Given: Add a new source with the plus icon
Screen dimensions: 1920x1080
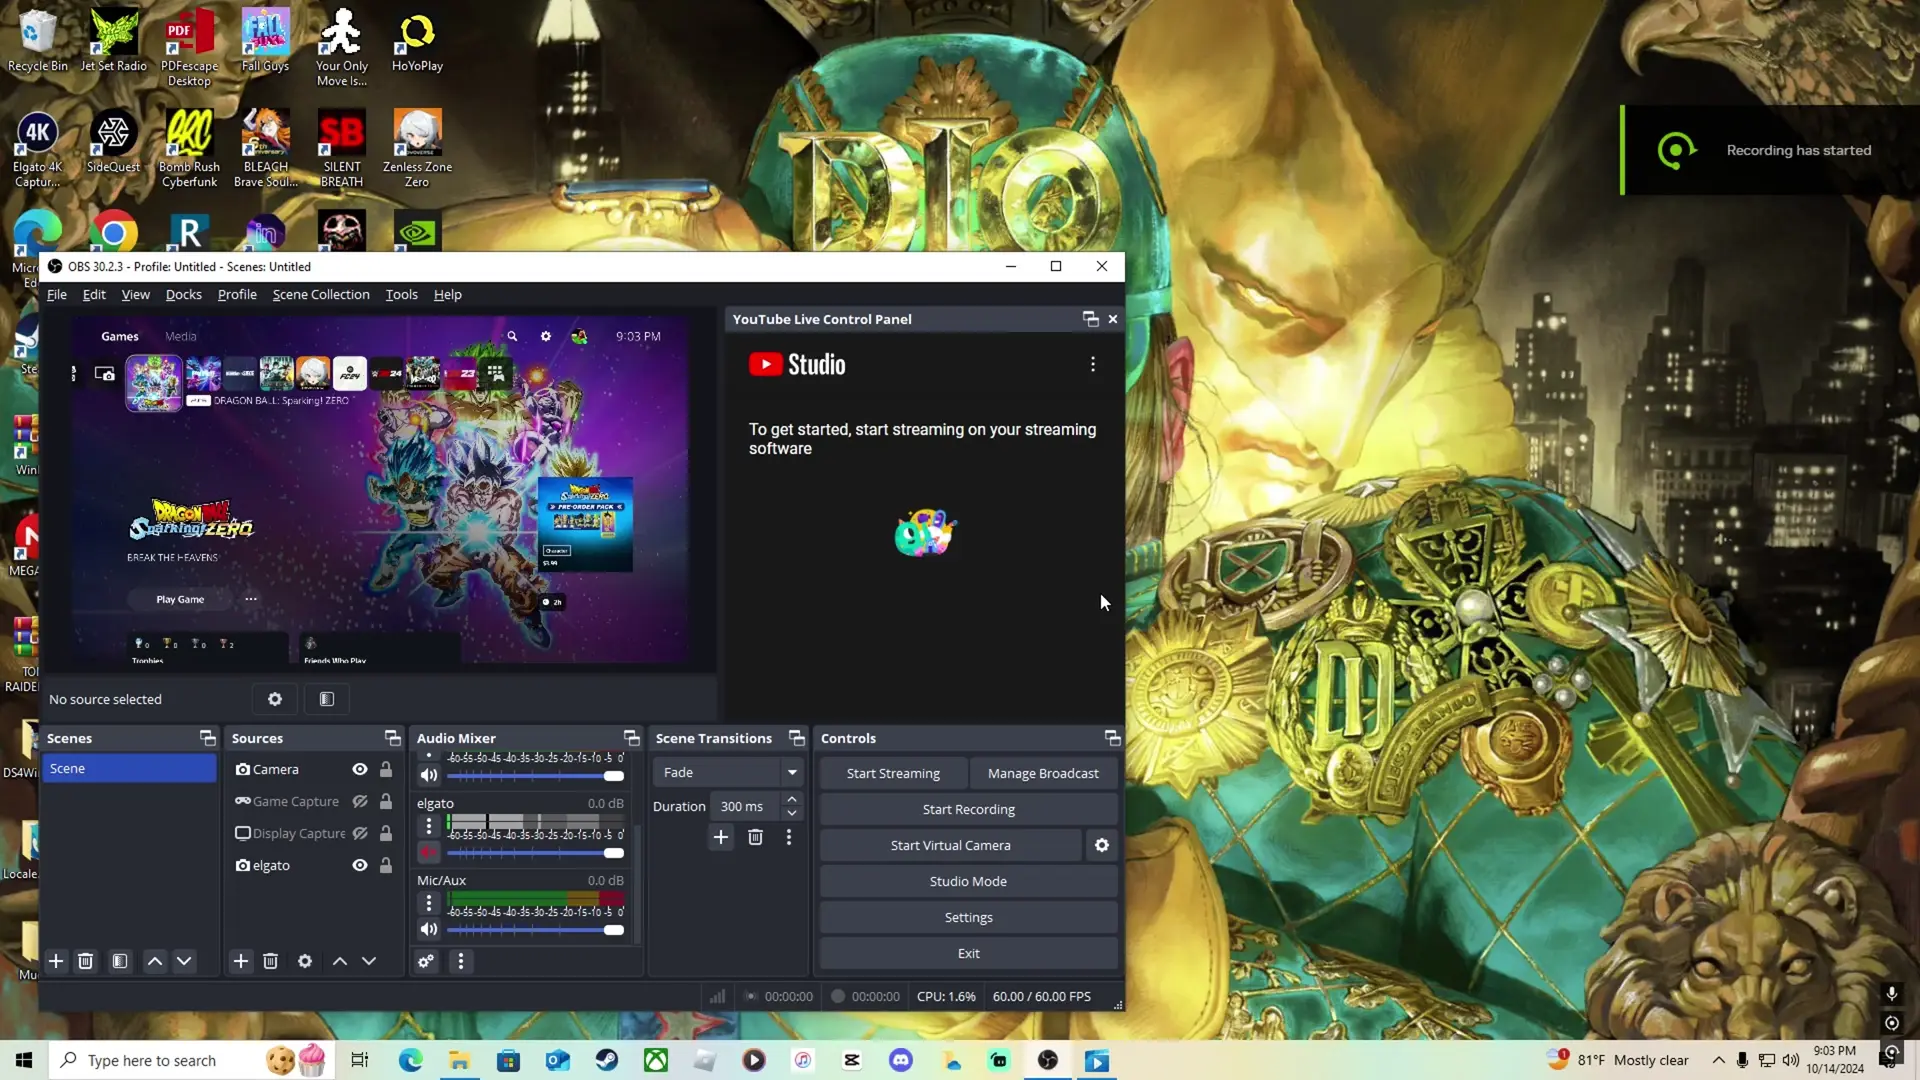Looking at the screenshot, I should [240, 961].
